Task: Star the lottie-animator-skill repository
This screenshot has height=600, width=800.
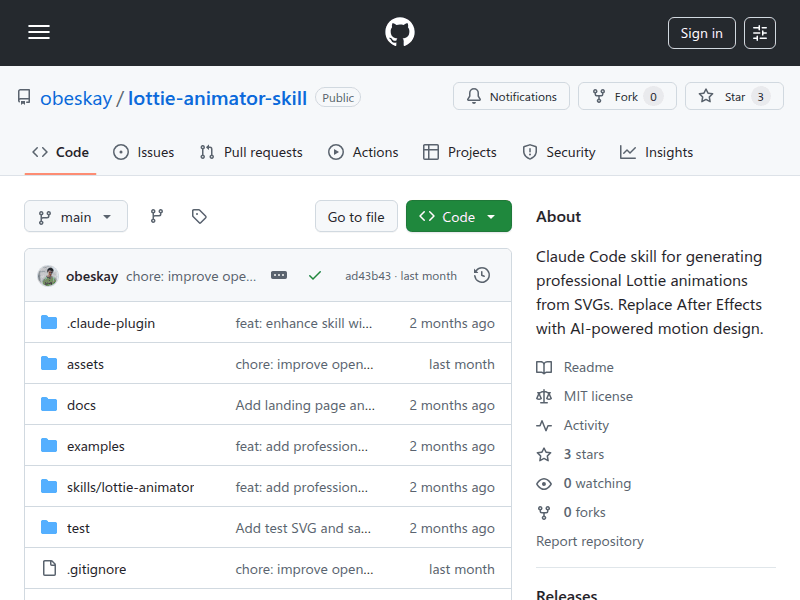Action: (734, 97)
